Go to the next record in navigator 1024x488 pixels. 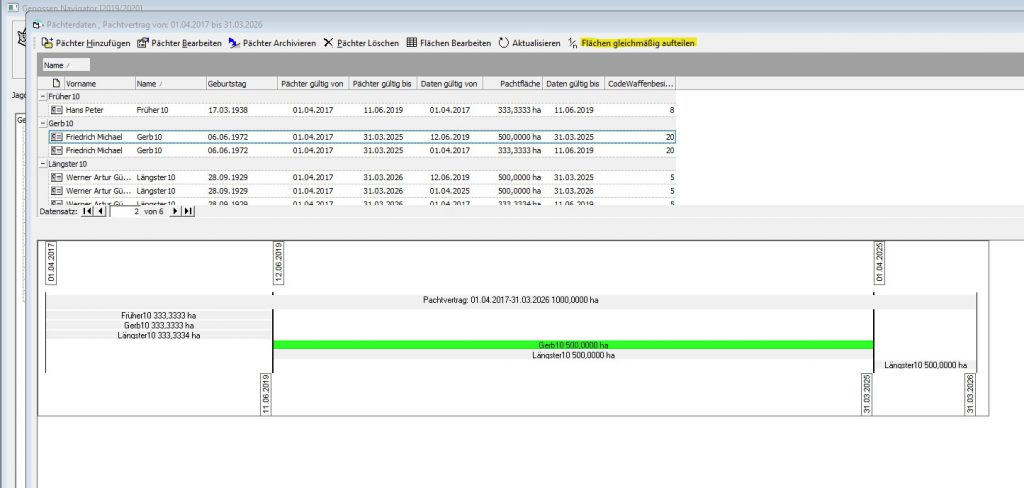176,212
